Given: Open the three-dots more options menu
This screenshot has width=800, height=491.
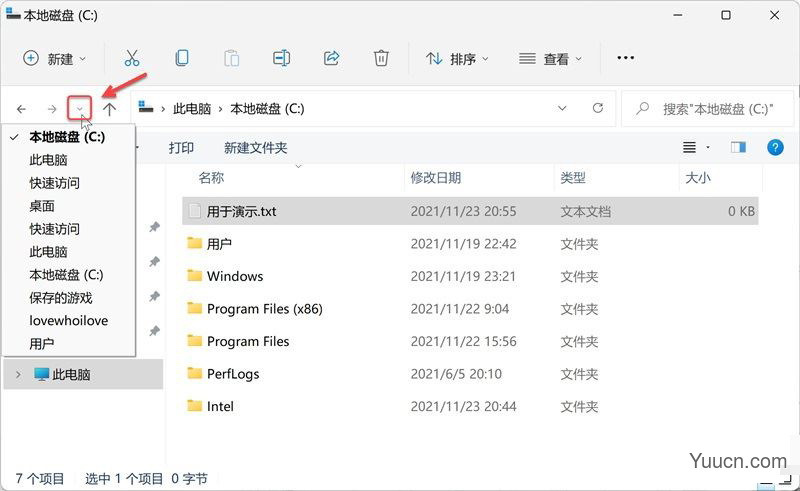Looking at the screenshot, I should 626,58.
